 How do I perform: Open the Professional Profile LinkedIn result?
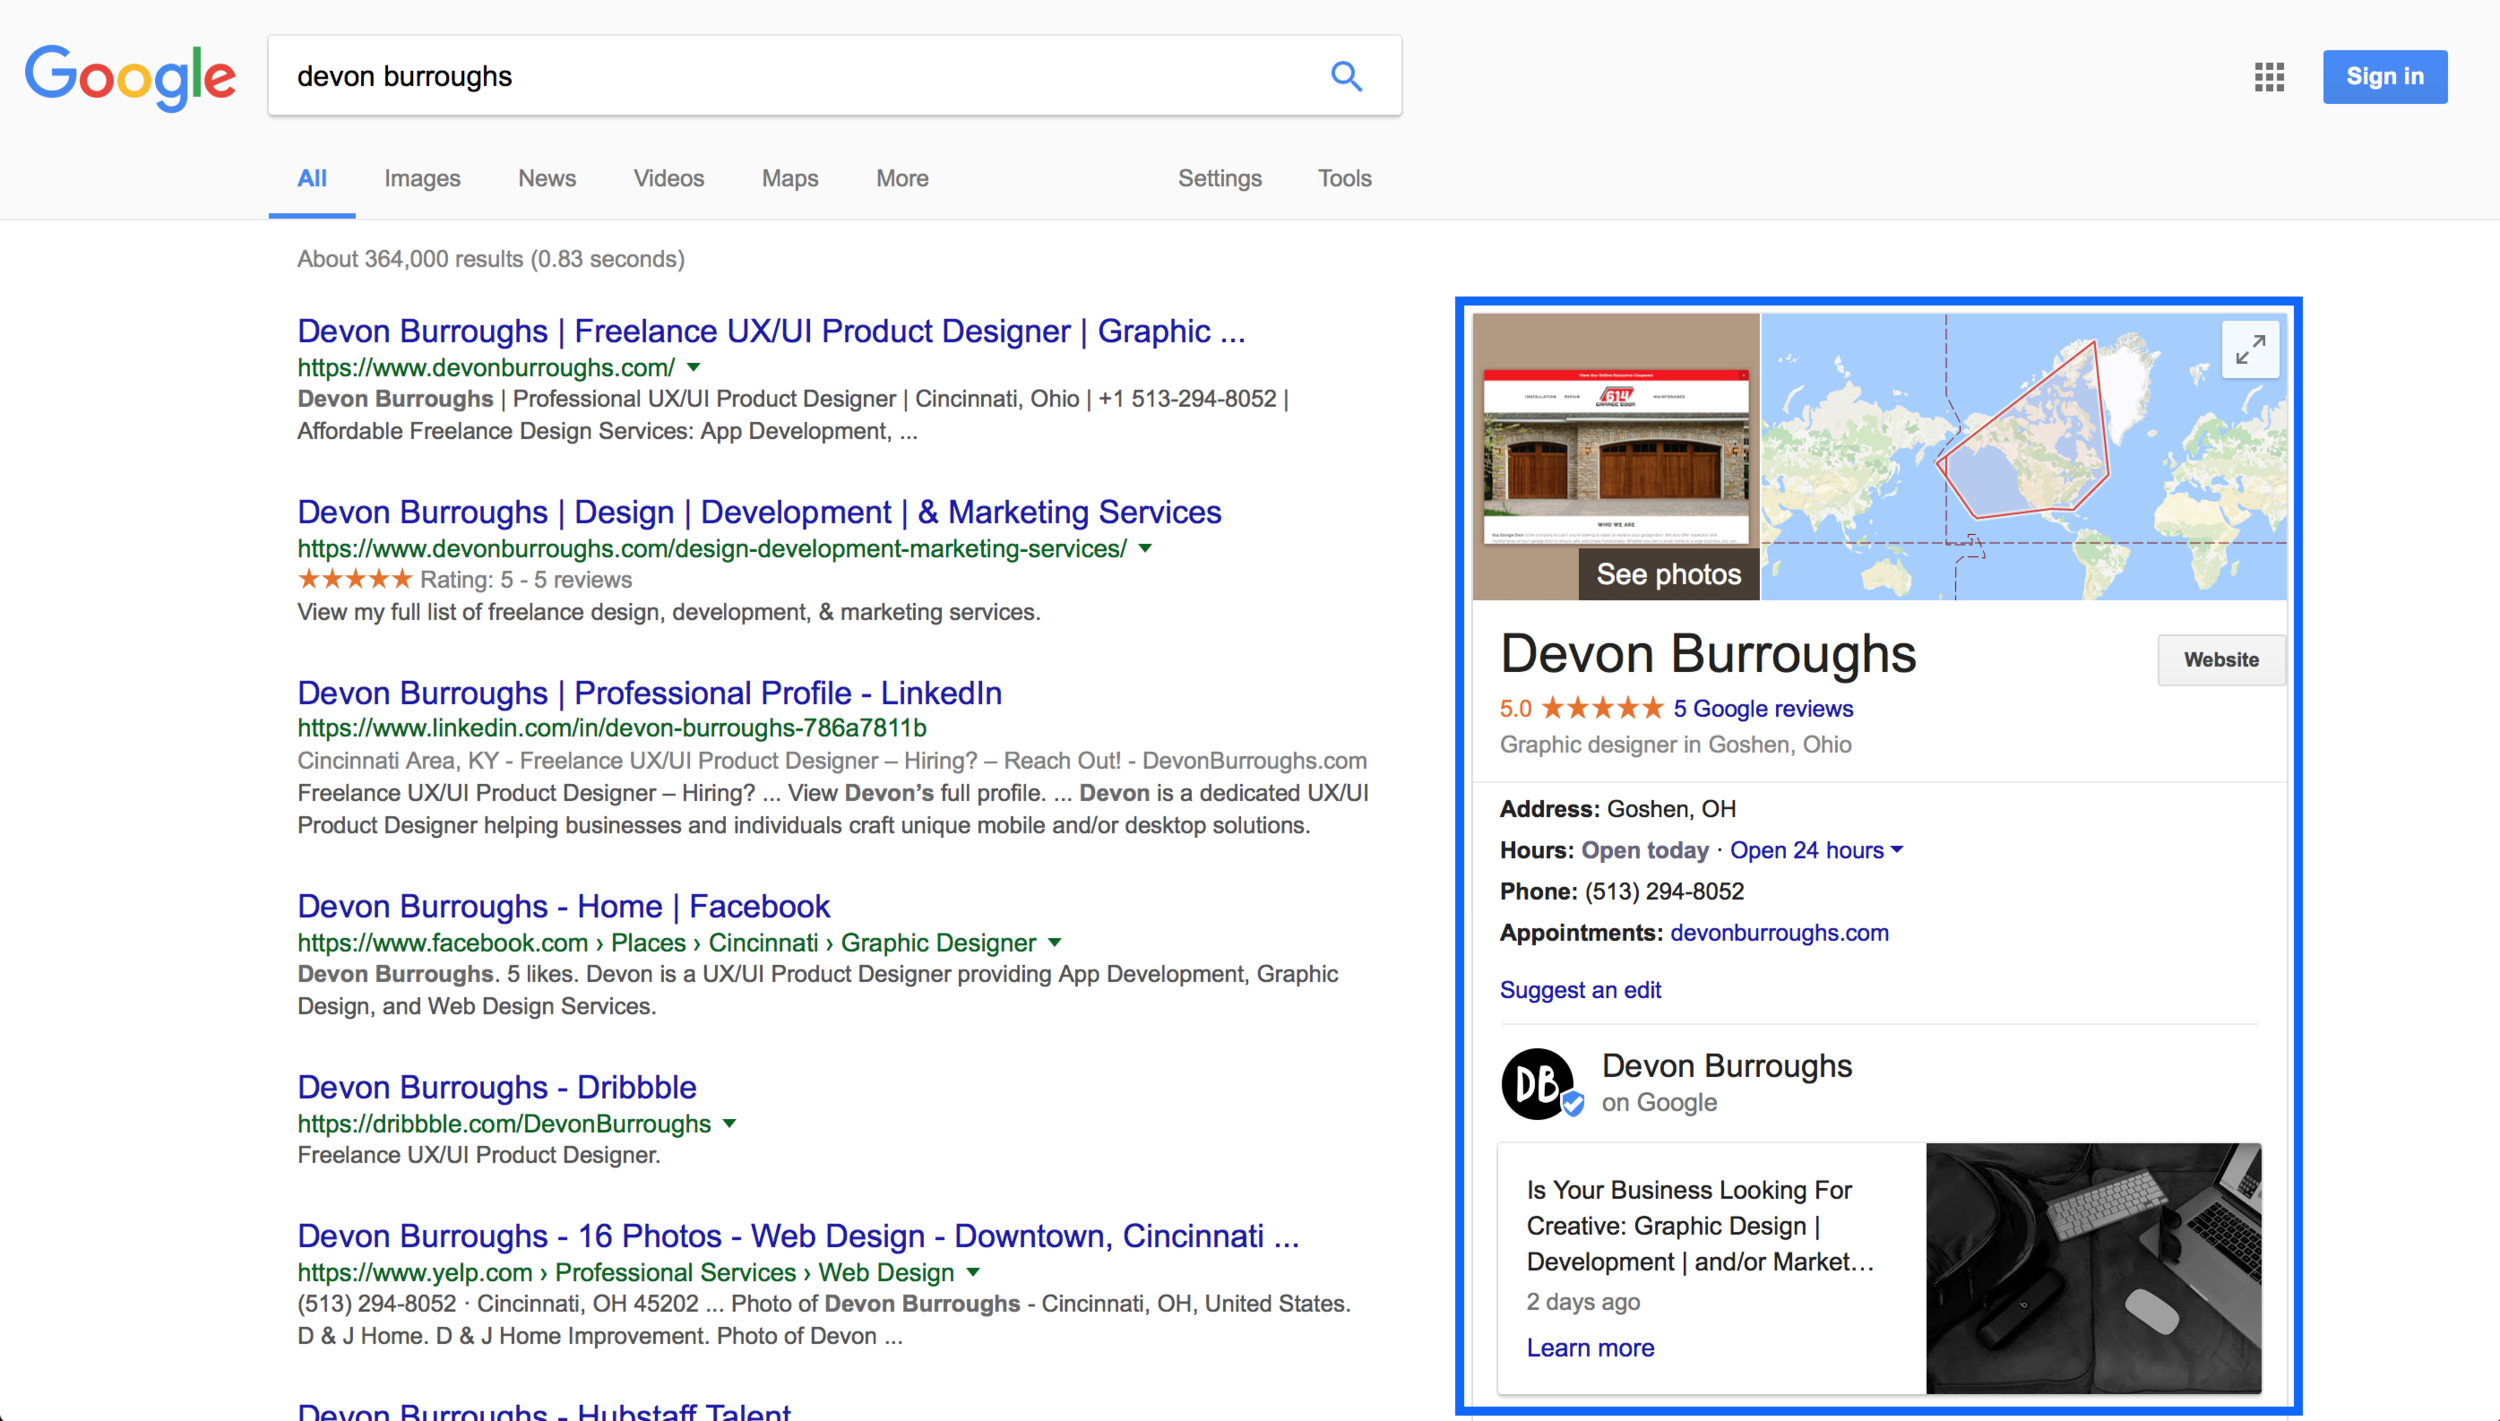point(649,693)
